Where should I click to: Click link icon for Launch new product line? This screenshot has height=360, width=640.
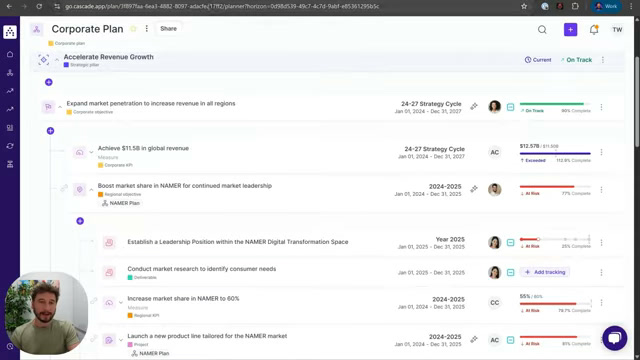click(474, 339)
